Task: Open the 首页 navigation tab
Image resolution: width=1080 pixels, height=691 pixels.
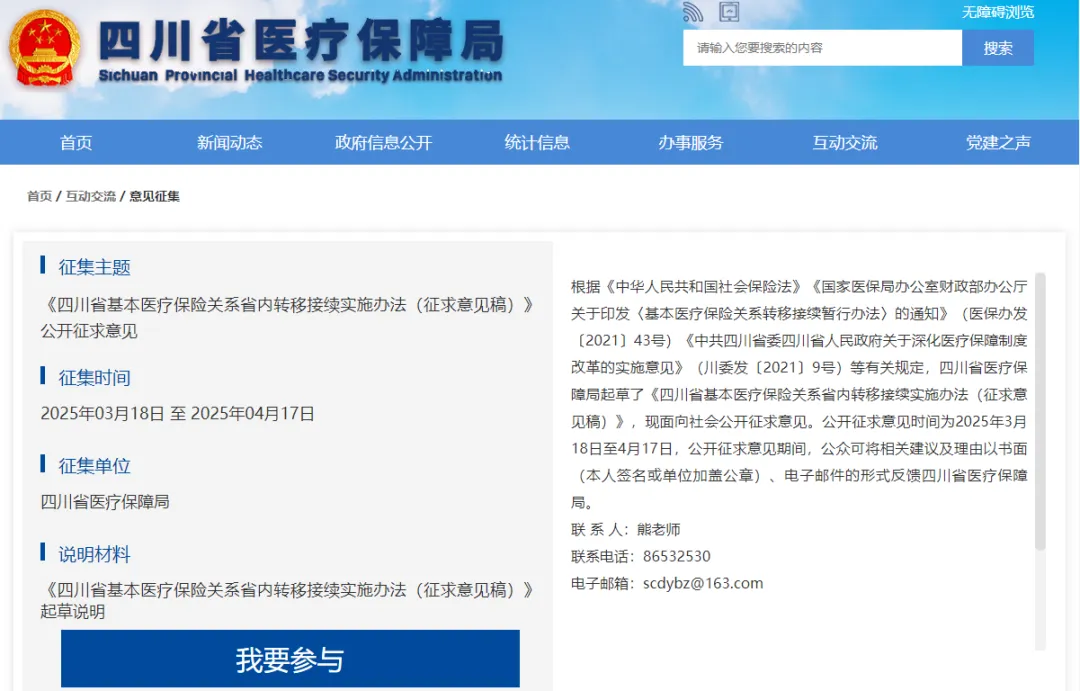Action: point(76,143)
